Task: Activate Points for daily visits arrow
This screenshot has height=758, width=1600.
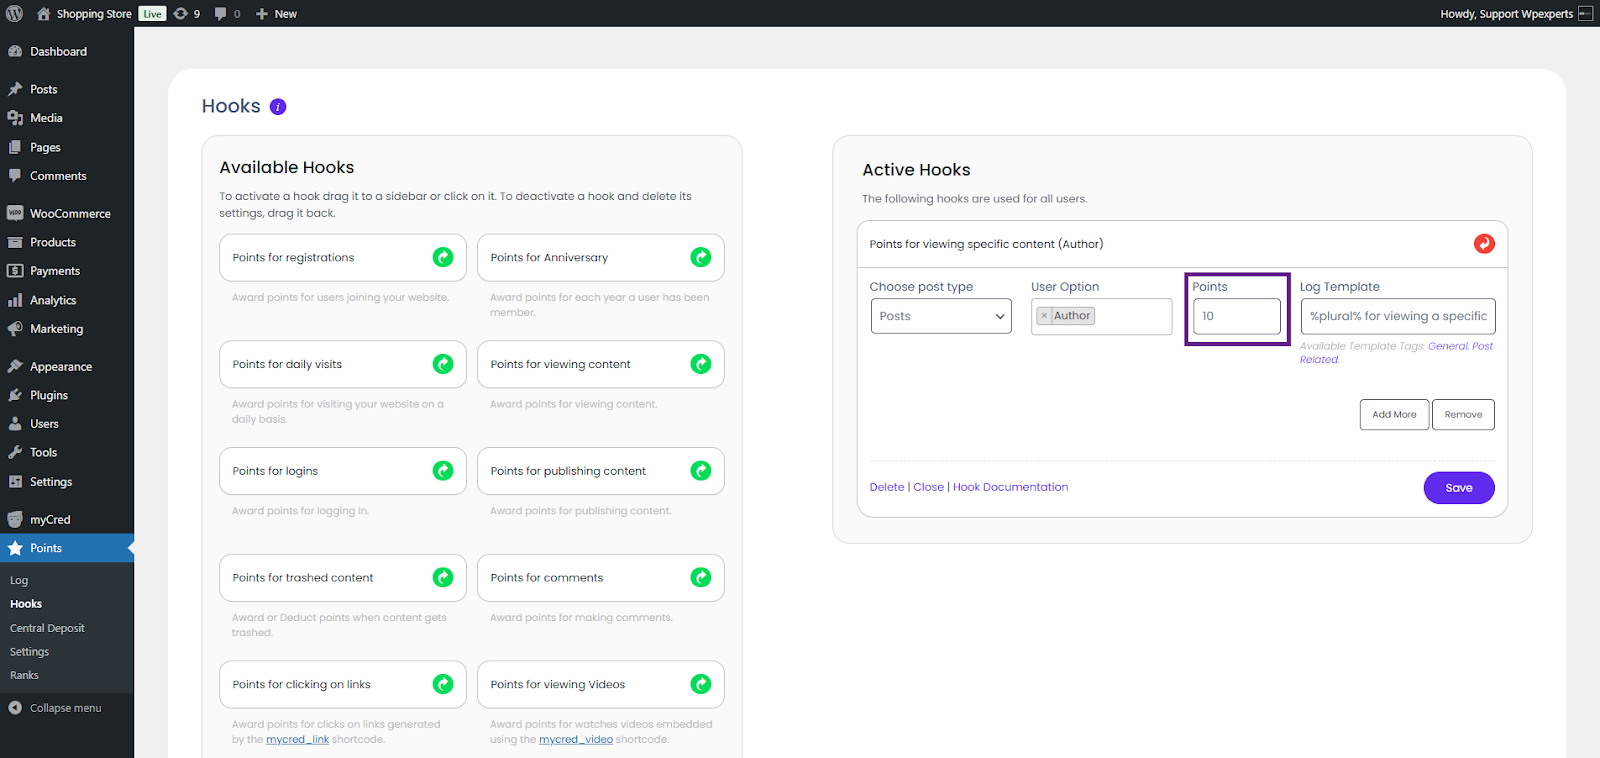Action: pyautogui.click(x=443, y=364)
